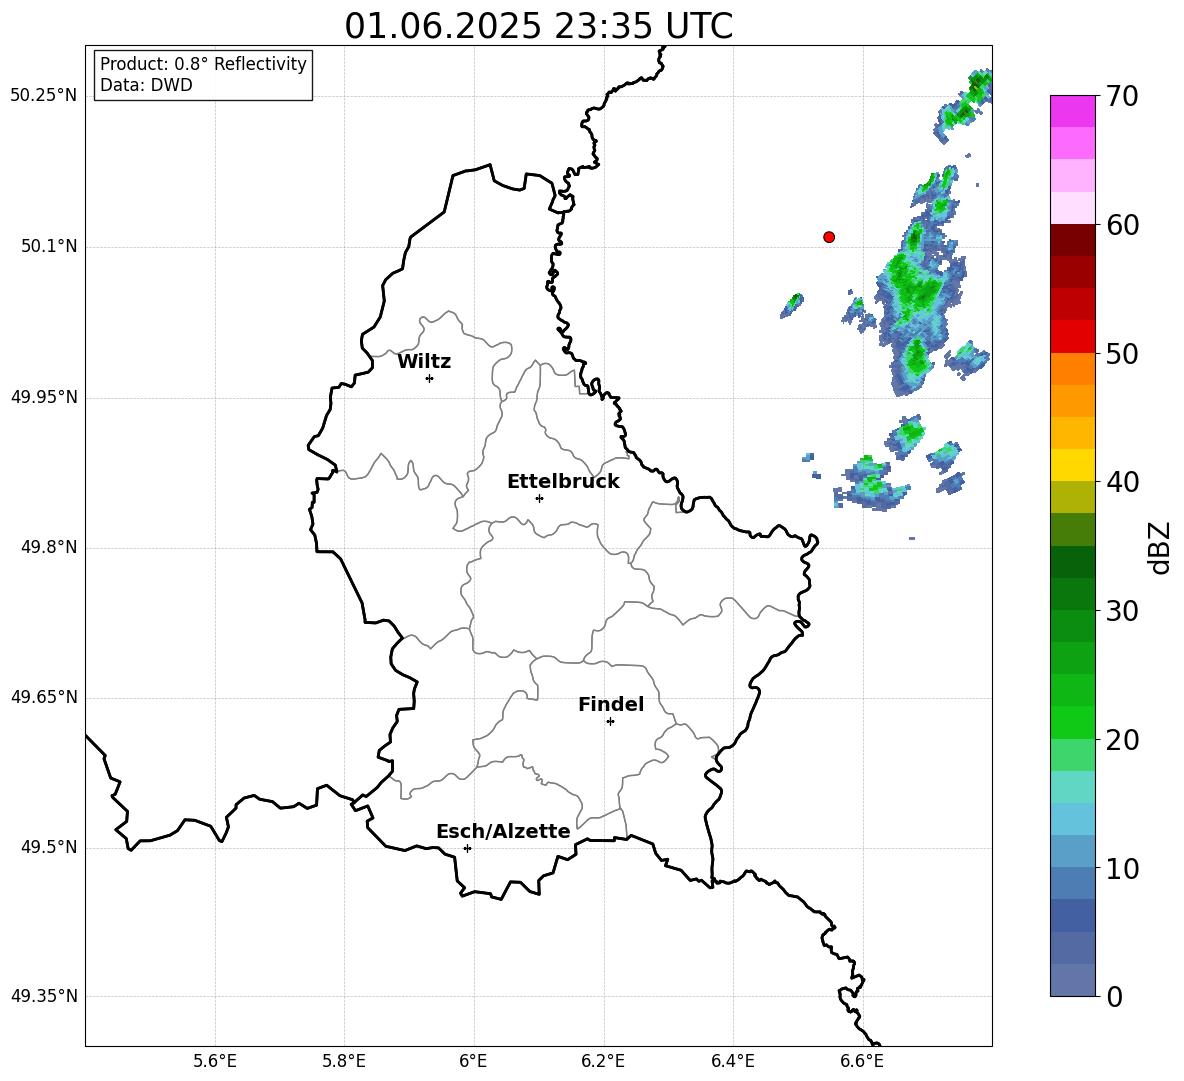Click the magenta top colorbar segment

(1072, 111)
